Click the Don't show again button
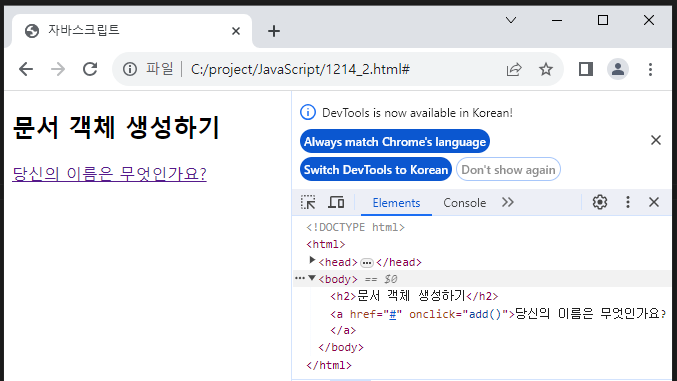This screenshot has height=381, width=677. (x=508, y=170)
